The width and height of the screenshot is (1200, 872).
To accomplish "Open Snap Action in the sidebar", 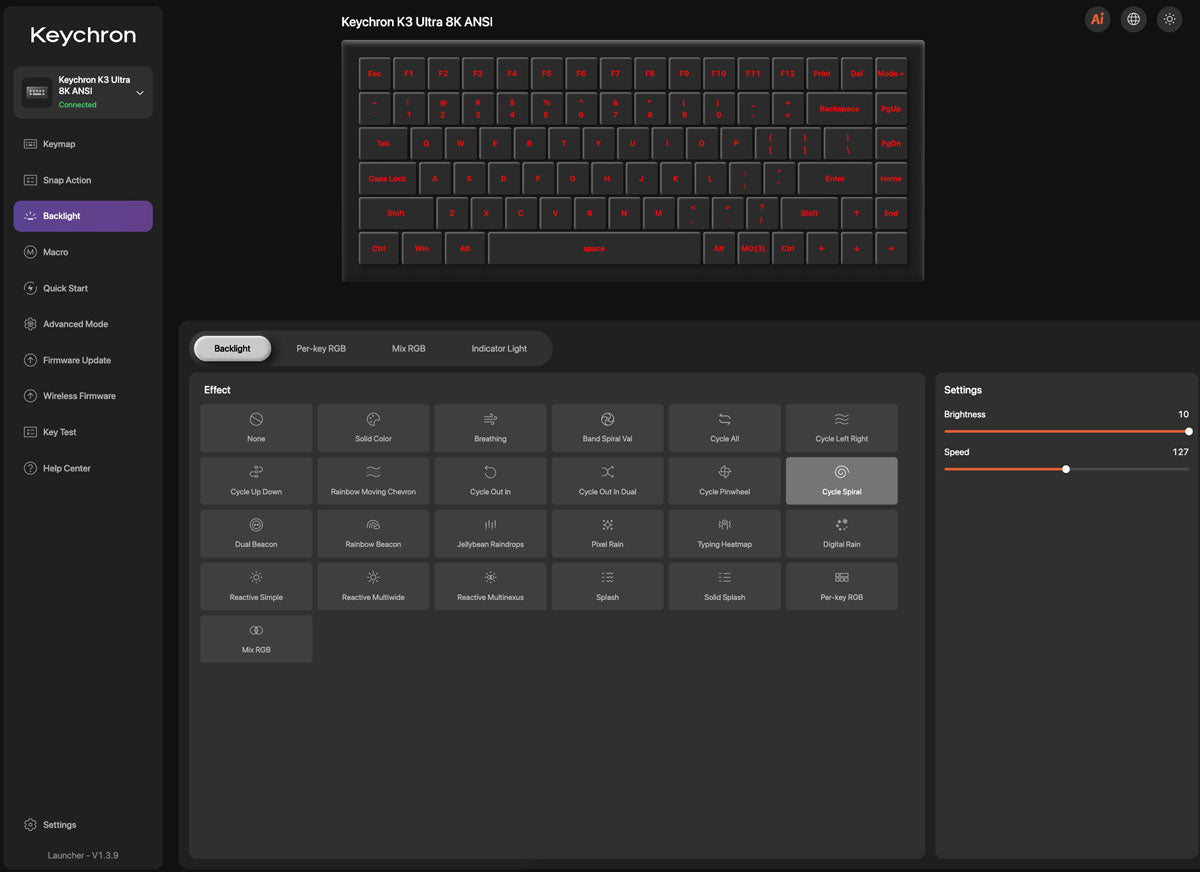I will pyautogui.click(x=83, y=180).
